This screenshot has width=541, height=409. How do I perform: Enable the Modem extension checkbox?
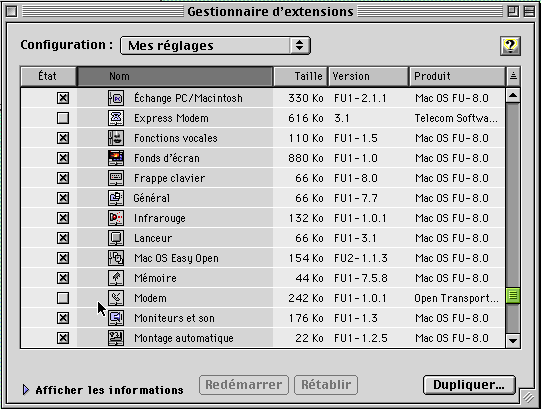click(63, 298)
